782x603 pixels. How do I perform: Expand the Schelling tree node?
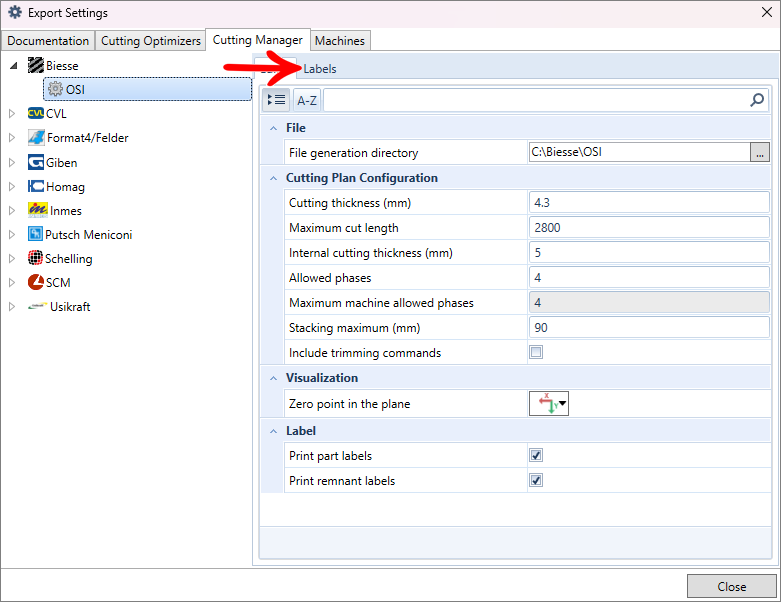[12, 258]
